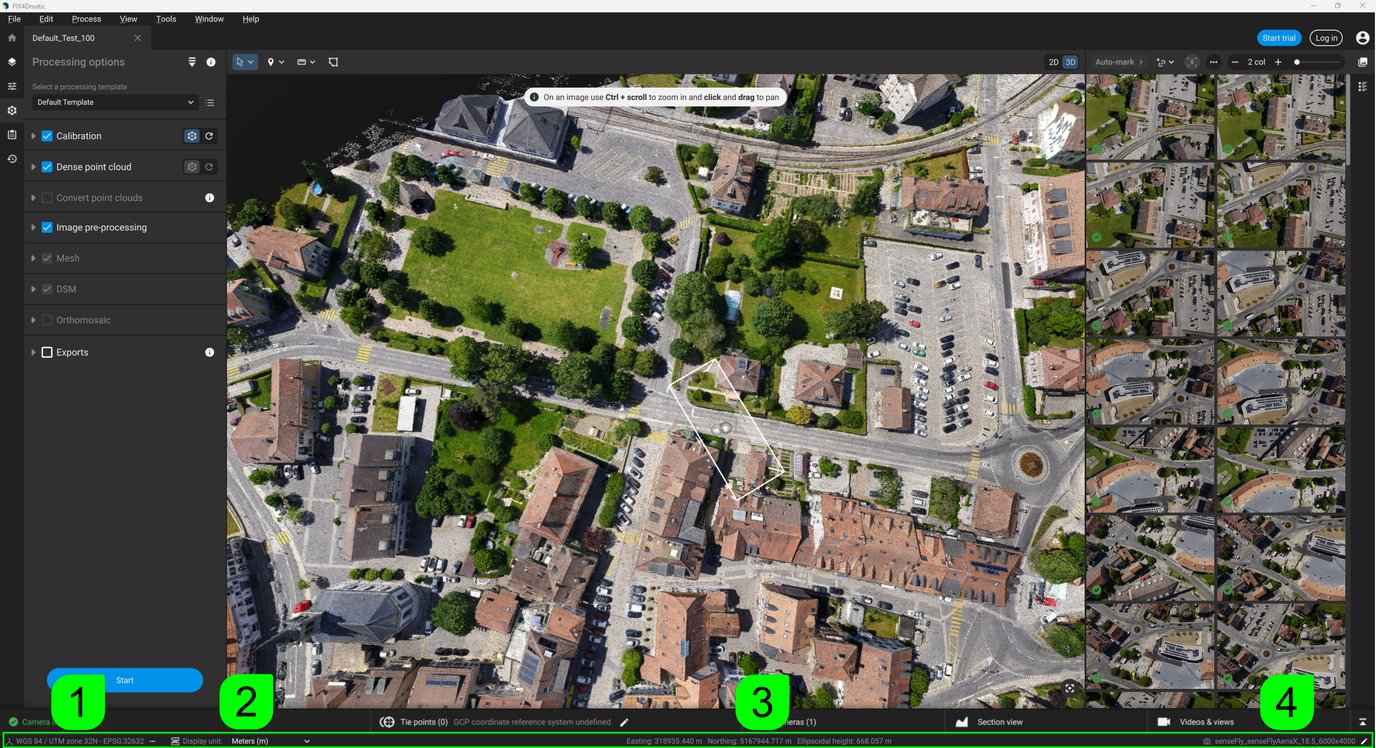
Task: Toggle the Image pre-processing checkbox
Action: point(47,228)
